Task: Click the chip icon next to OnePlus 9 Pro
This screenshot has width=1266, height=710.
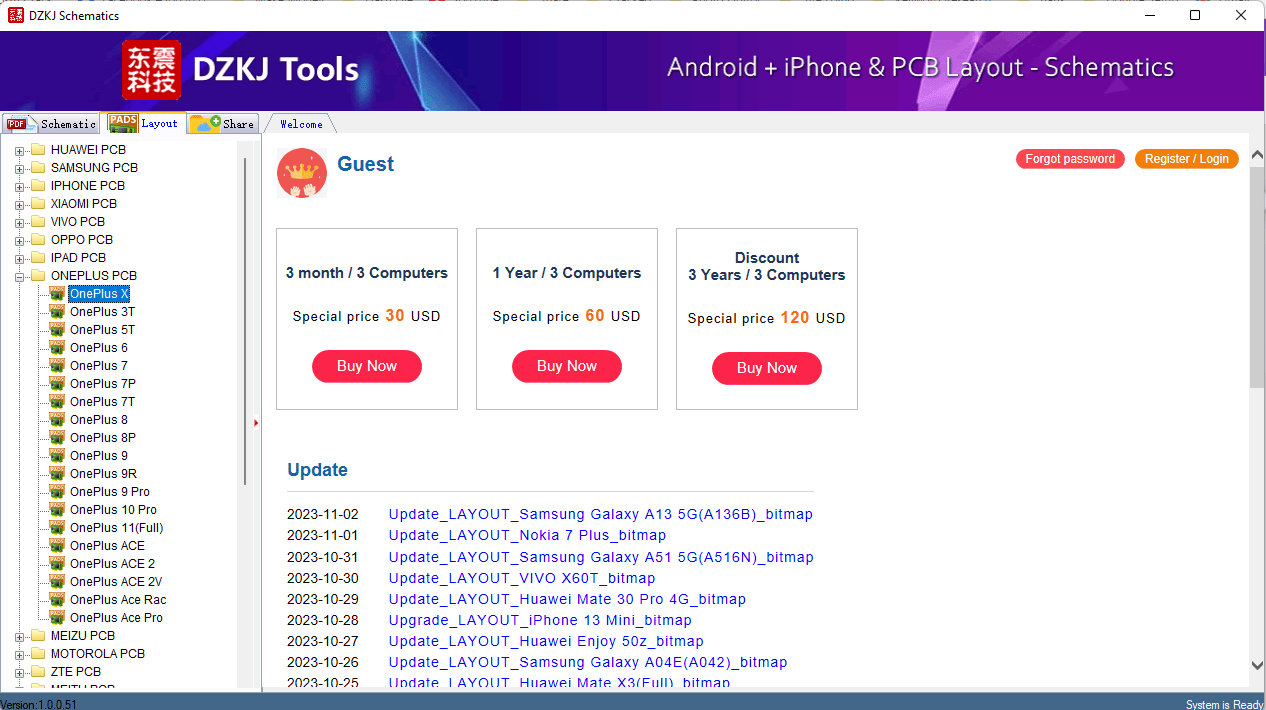Action: coord(57,491)
